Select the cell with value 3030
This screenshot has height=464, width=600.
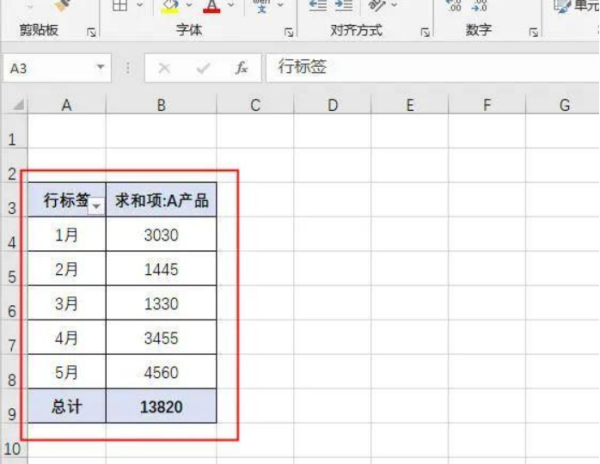click(x=161, y=234)
